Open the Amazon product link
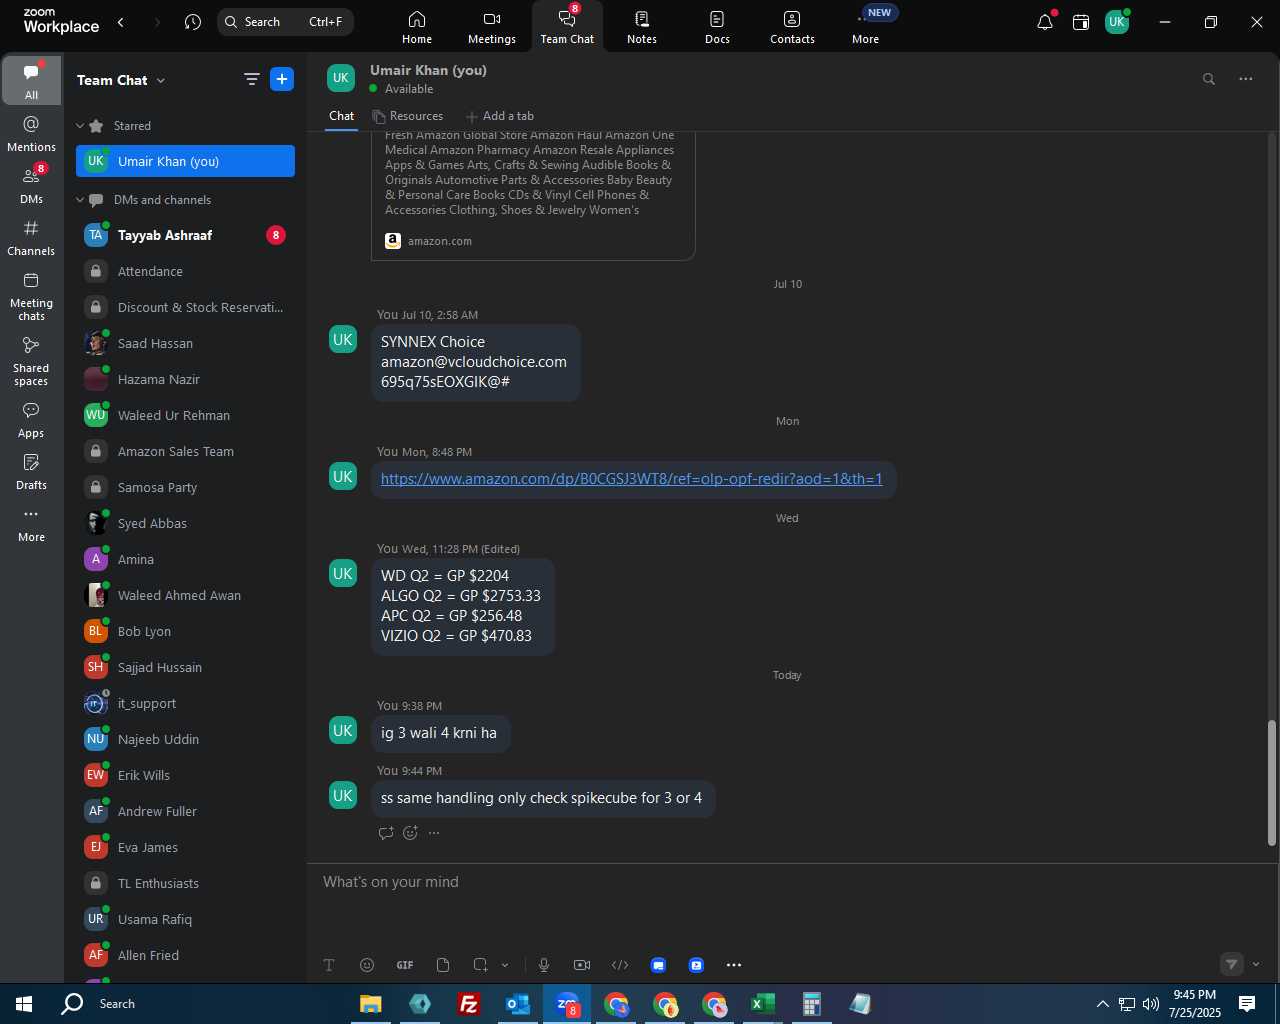Screen dimensions: 1280x1024 [632, 479]
